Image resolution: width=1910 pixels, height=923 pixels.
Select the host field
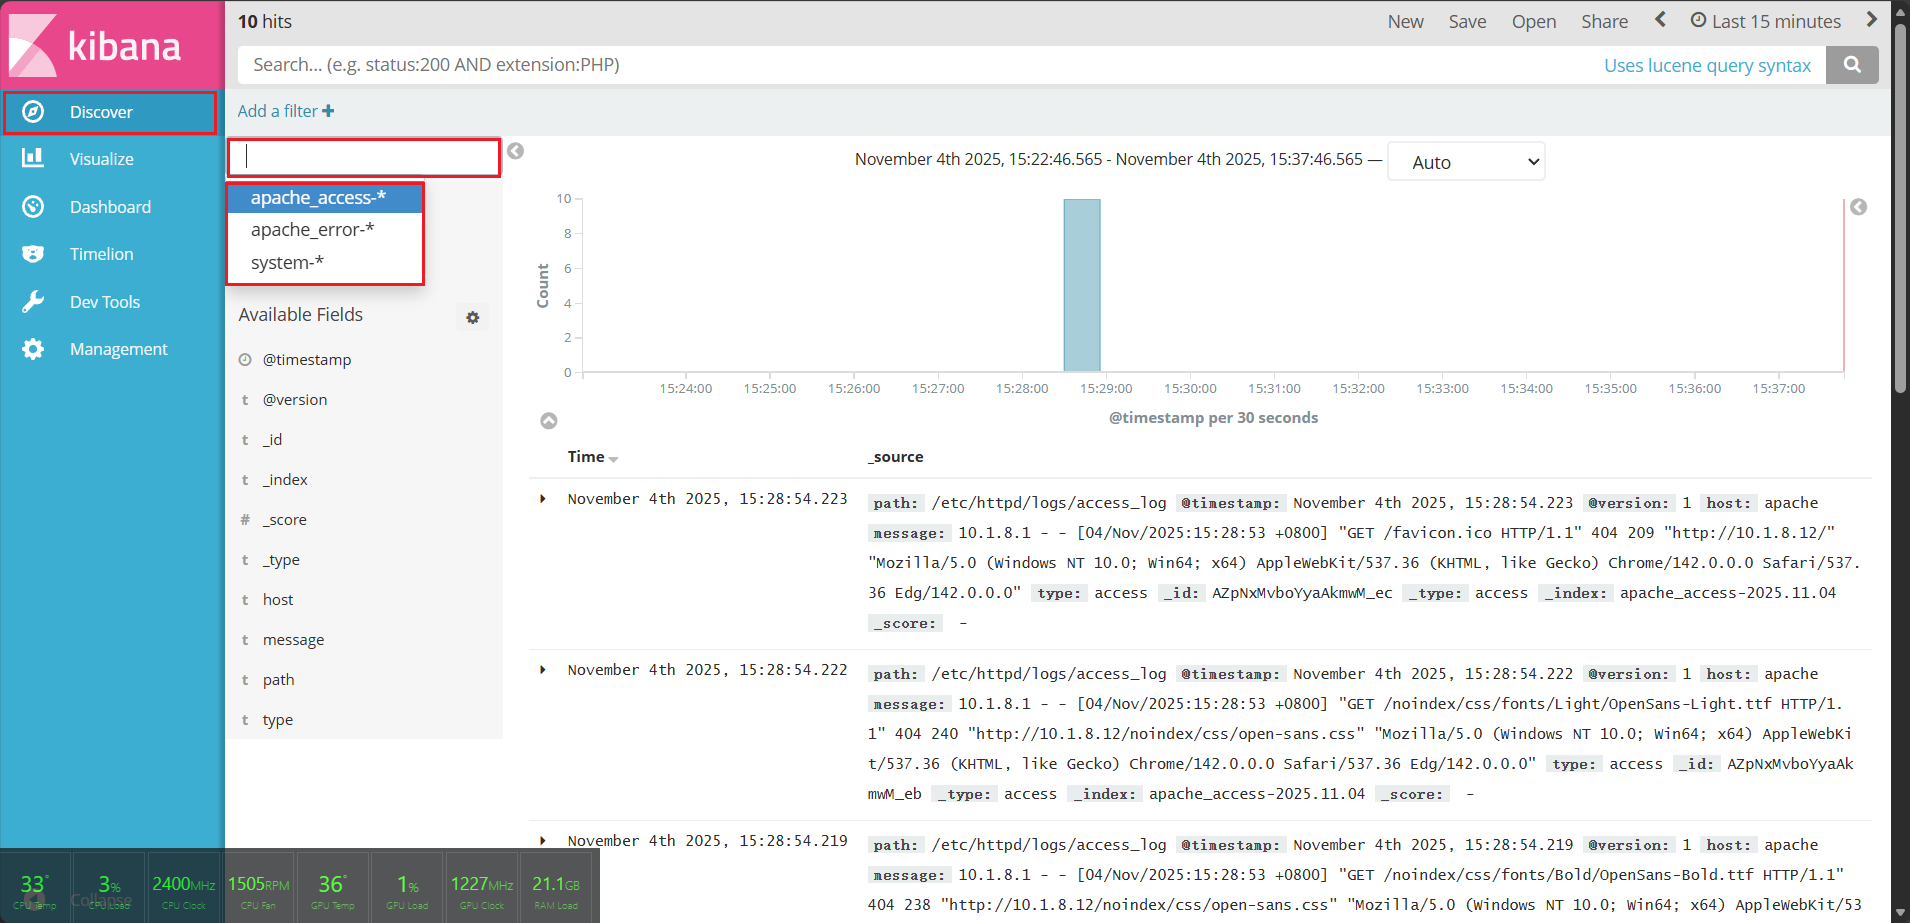point(278,600)
